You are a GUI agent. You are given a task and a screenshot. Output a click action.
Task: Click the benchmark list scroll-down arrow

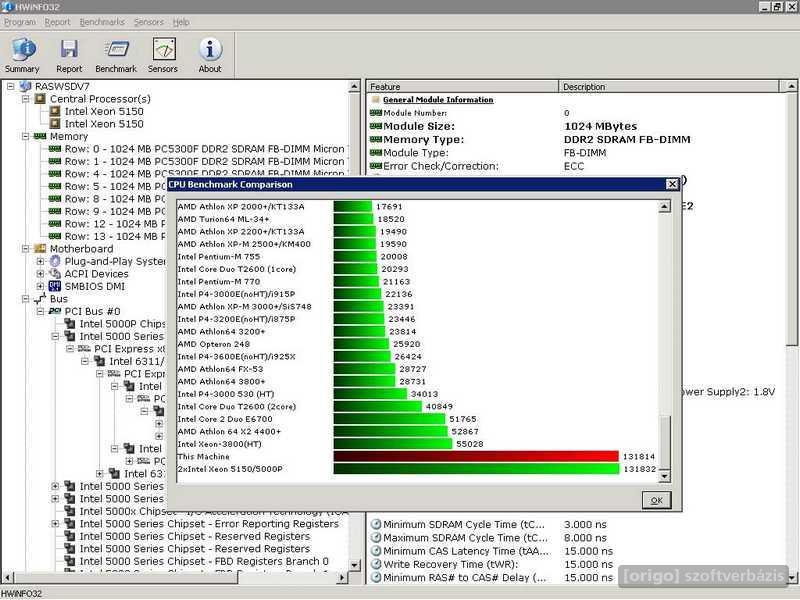click(x=664, y=476)
